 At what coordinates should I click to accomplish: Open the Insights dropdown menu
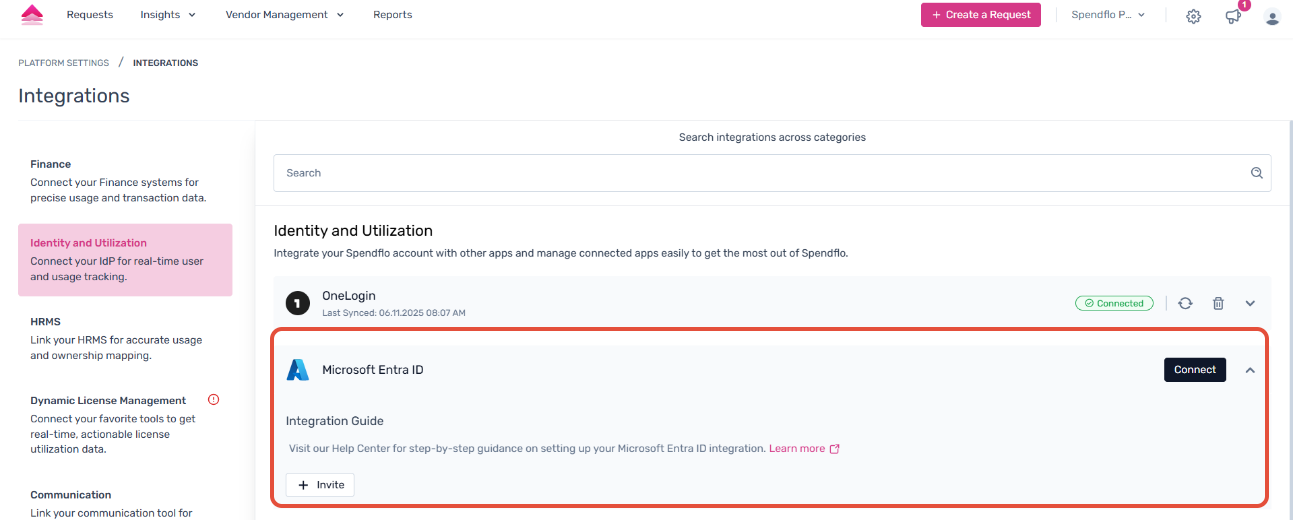click(168, 15)
